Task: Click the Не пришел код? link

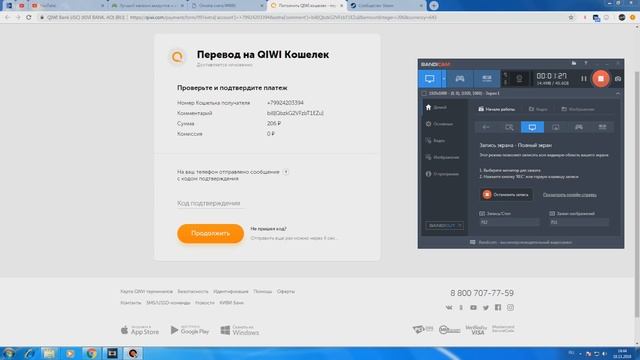Action: [269, 229]
